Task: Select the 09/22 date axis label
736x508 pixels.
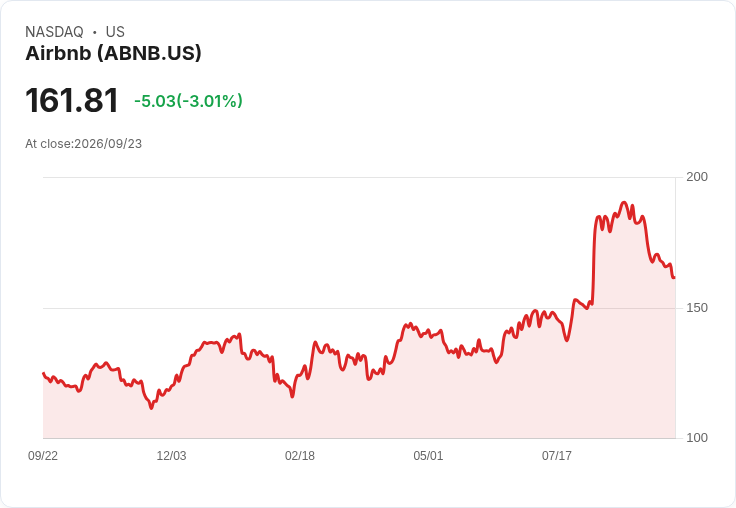Action: click(43, 456)
